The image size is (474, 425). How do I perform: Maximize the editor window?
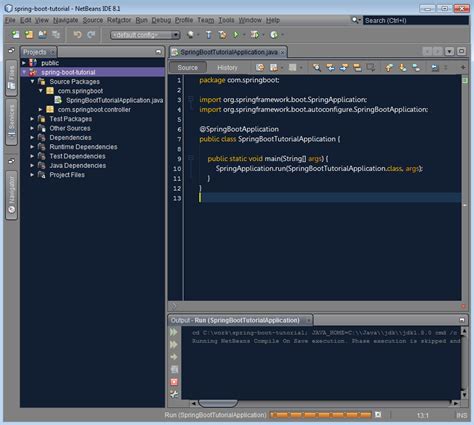(x=461, y=51)
